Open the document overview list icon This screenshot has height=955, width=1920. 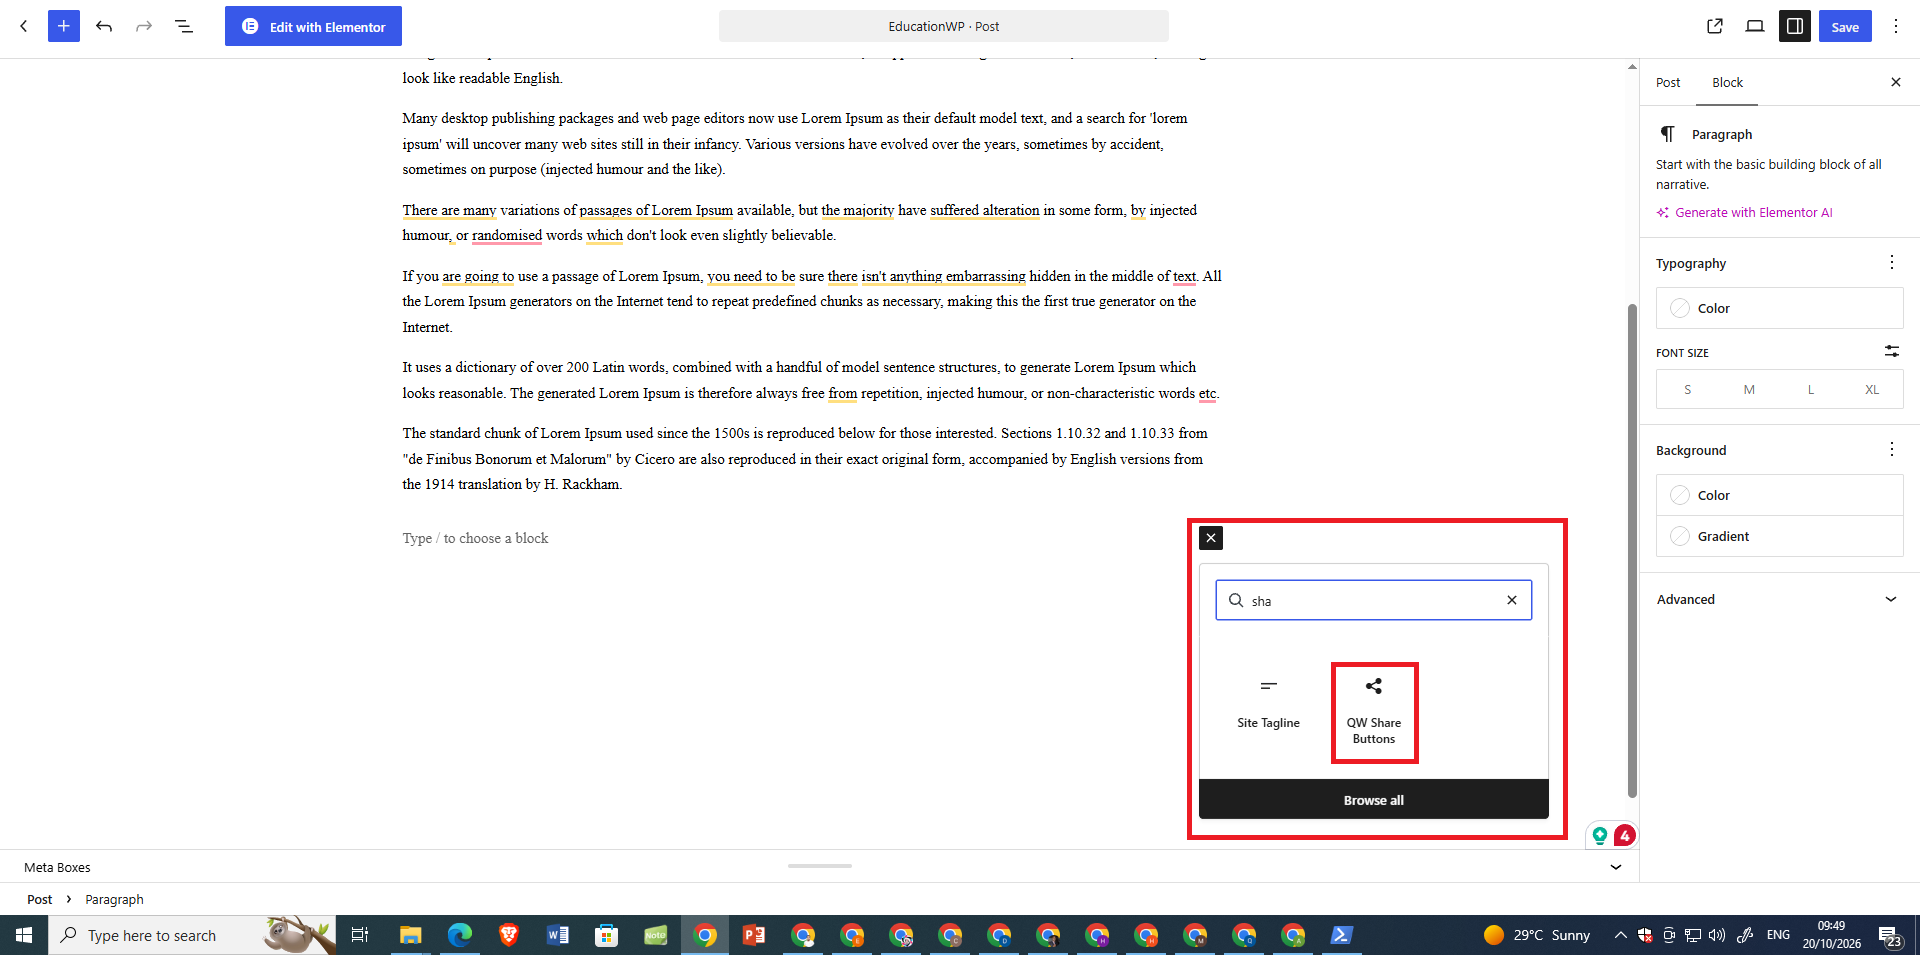pyautogui.click(x=184, y=26)
